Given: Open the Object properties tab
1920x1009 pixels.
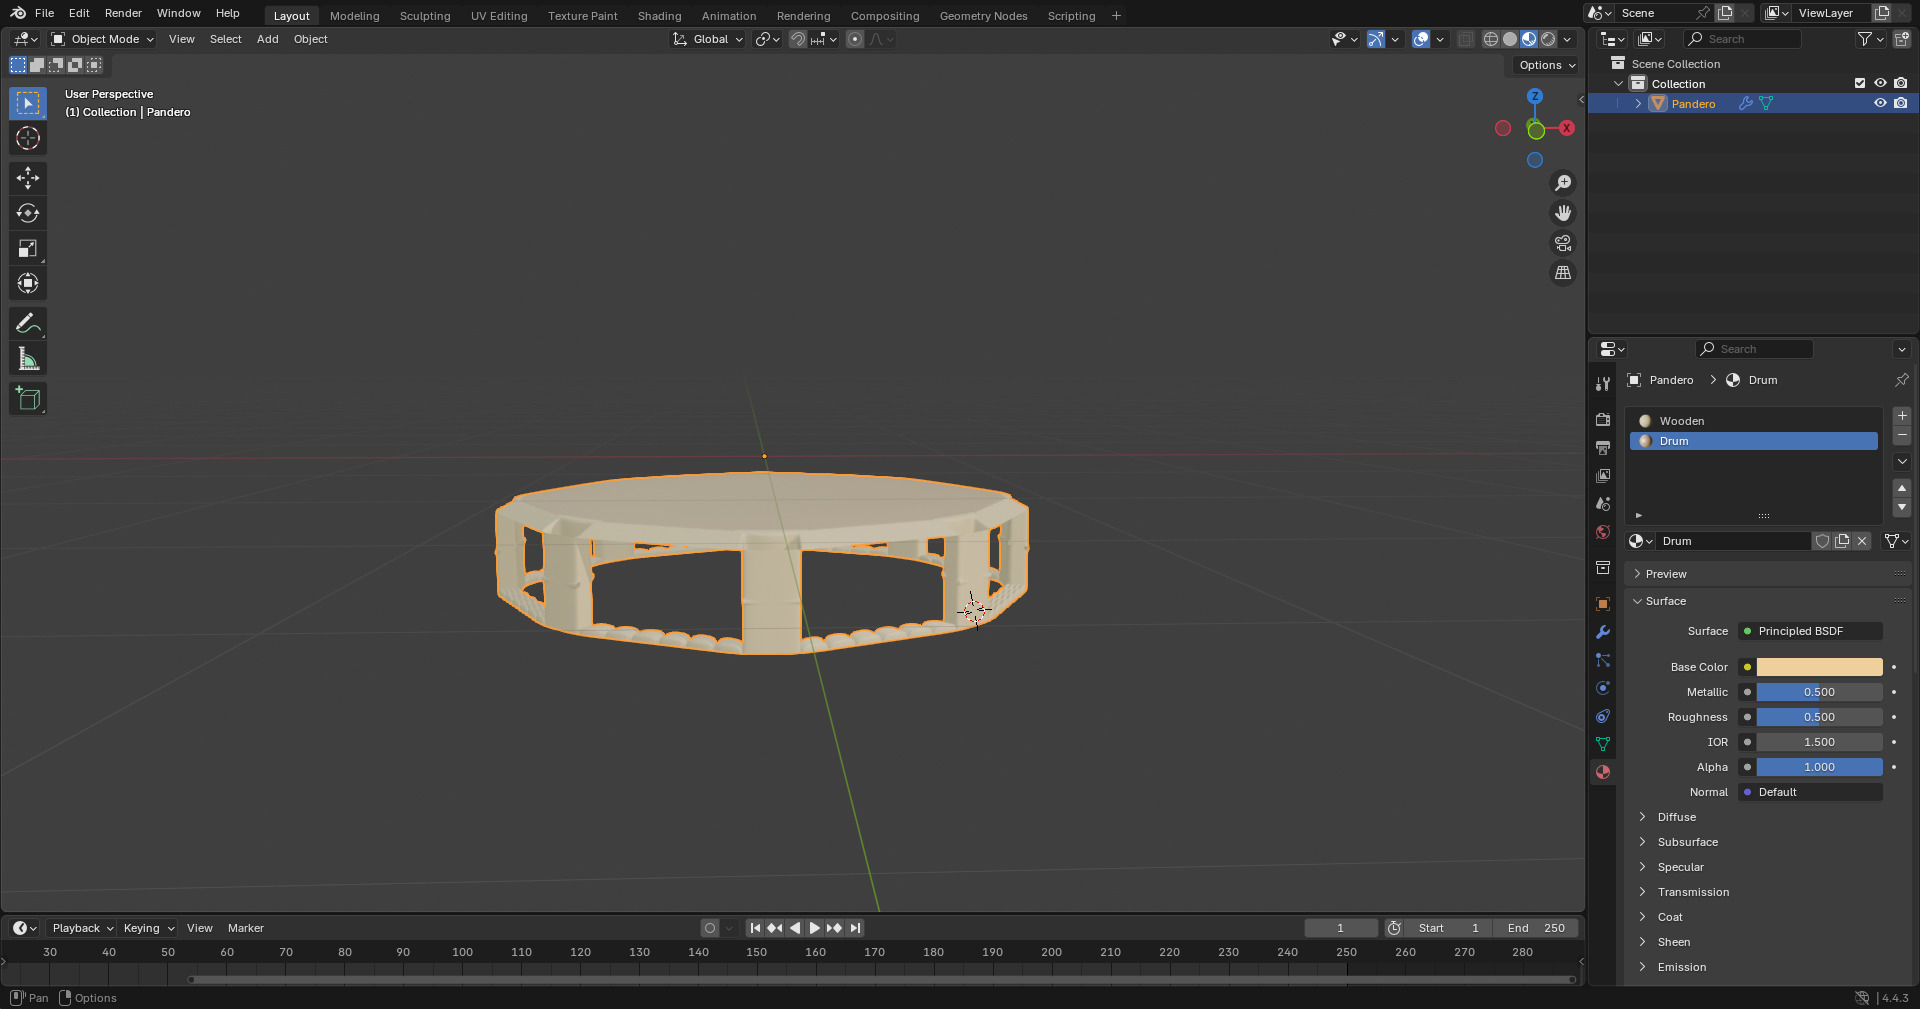Looking at the screenshot, I should click(1603, 604).
